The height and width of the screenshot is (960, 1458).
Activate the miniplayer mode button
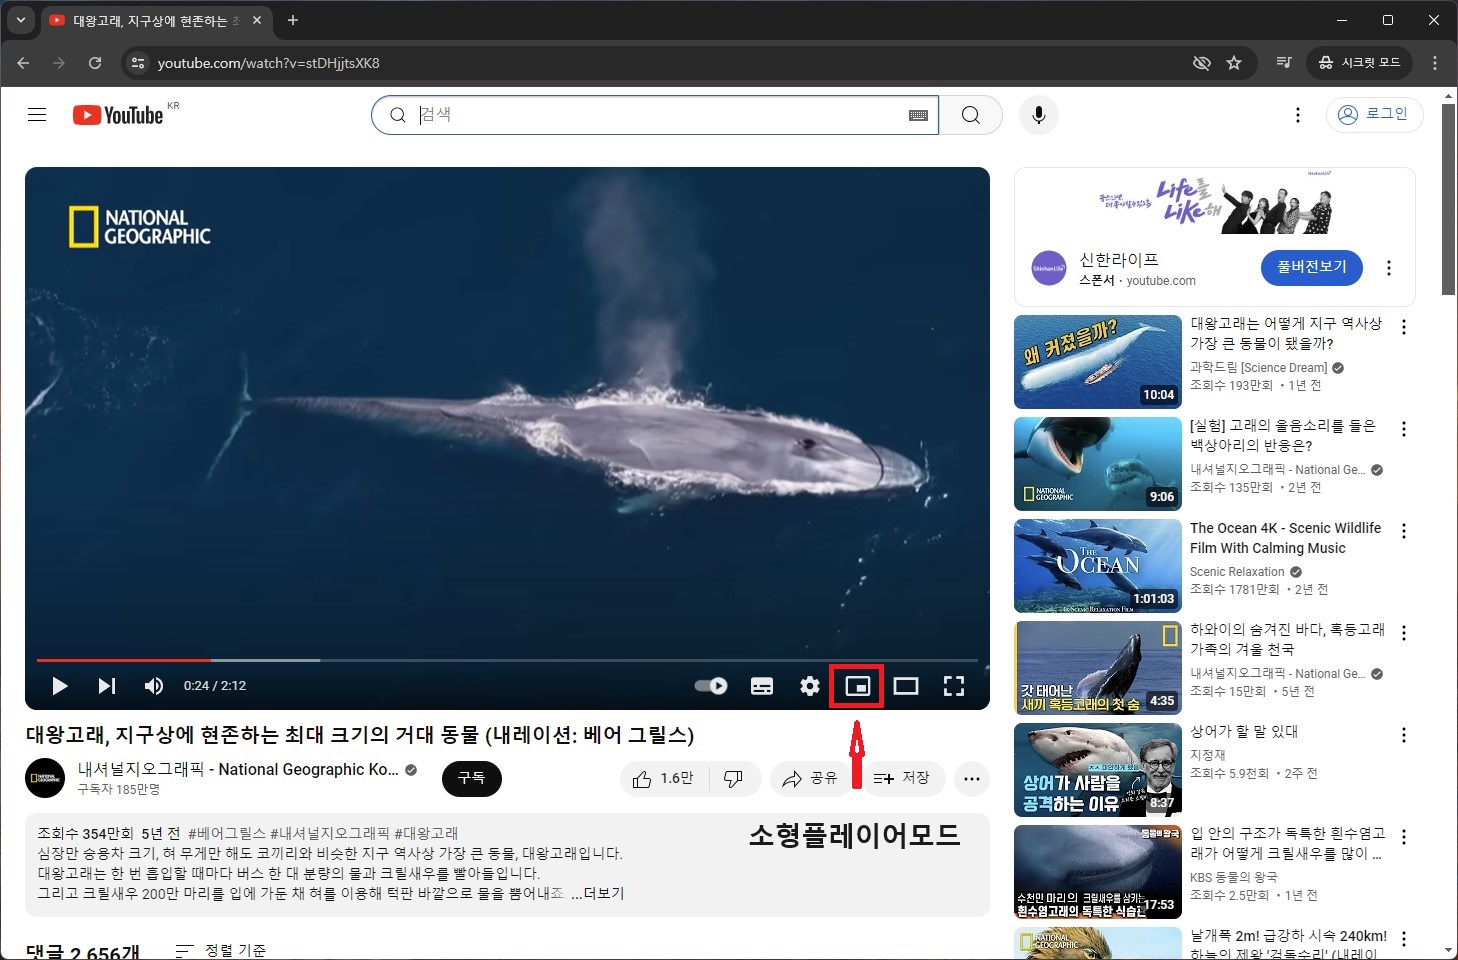pos(858,686)
